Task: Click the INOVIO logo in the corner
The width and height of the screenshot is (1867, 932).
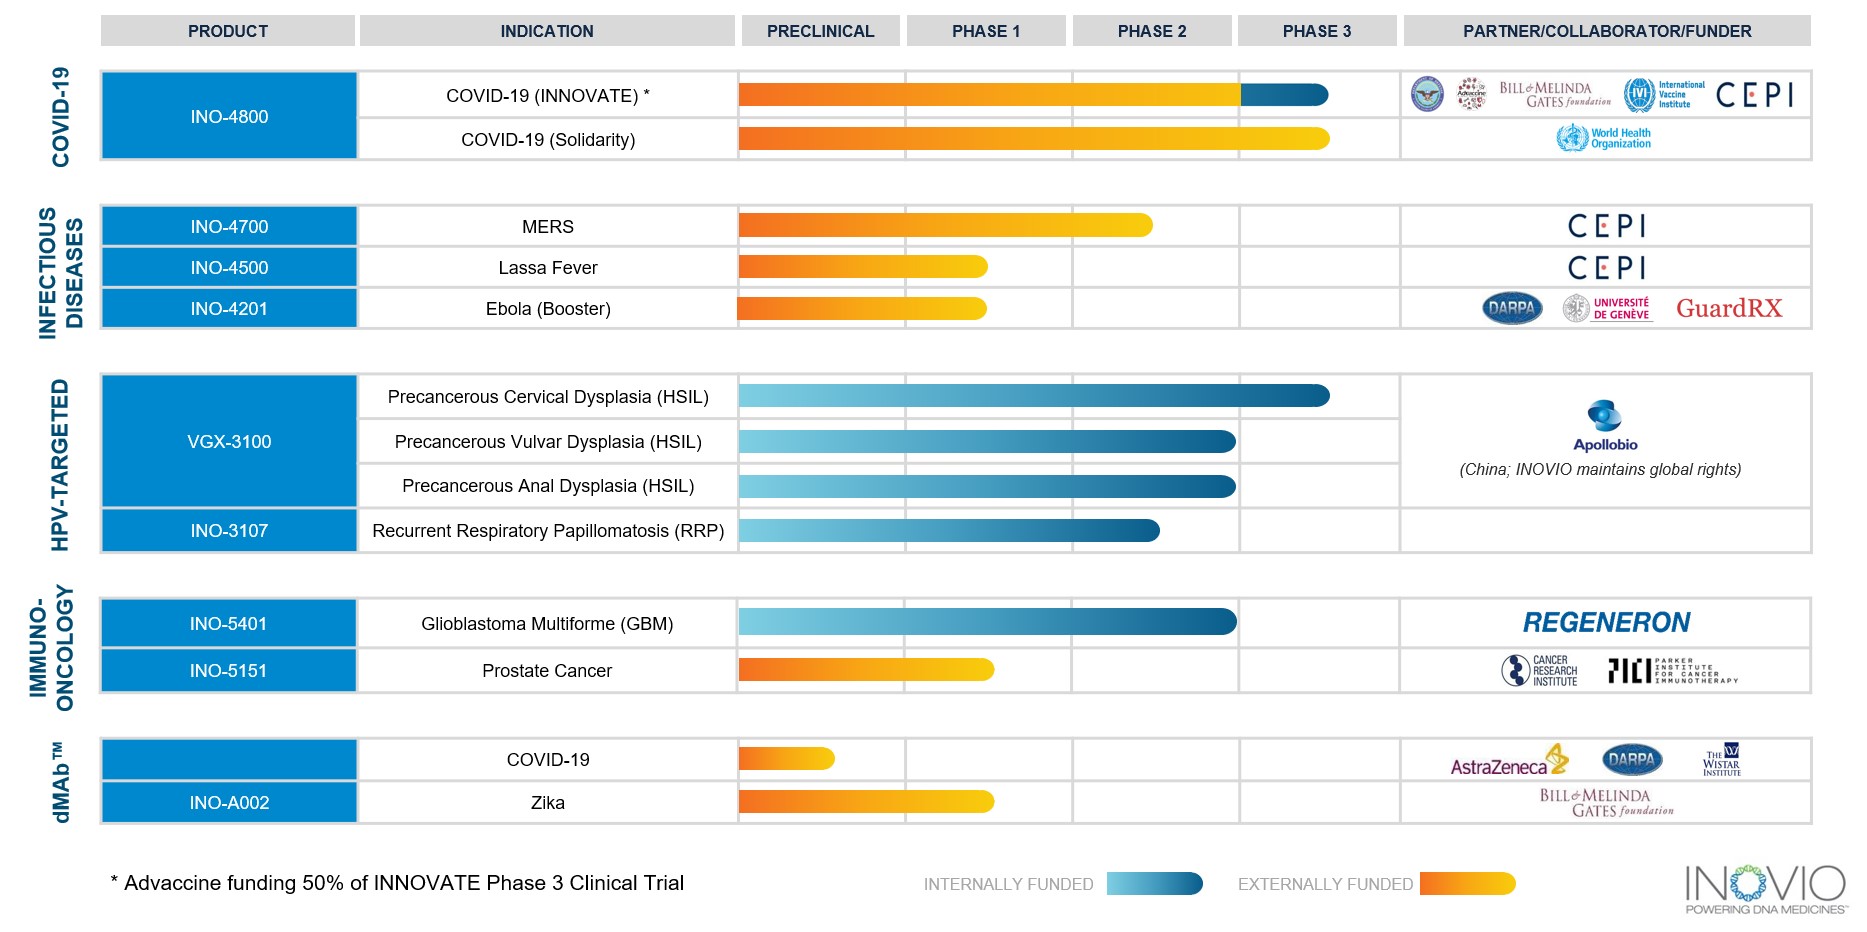Action: click(1765, 888)
